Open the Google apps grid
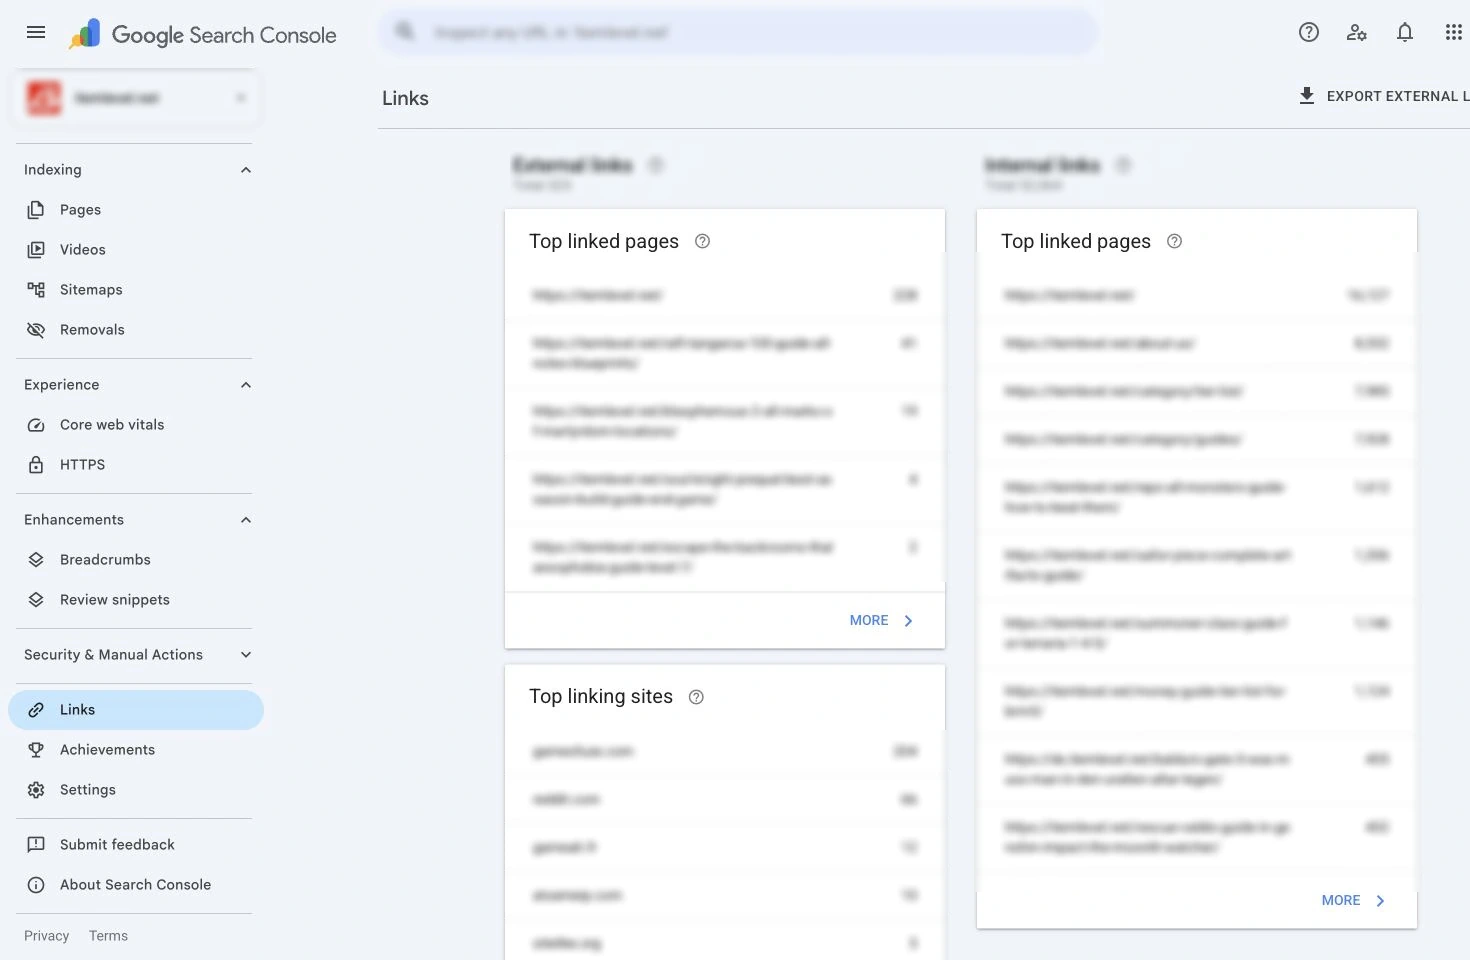 click(x=1453, y=32)
